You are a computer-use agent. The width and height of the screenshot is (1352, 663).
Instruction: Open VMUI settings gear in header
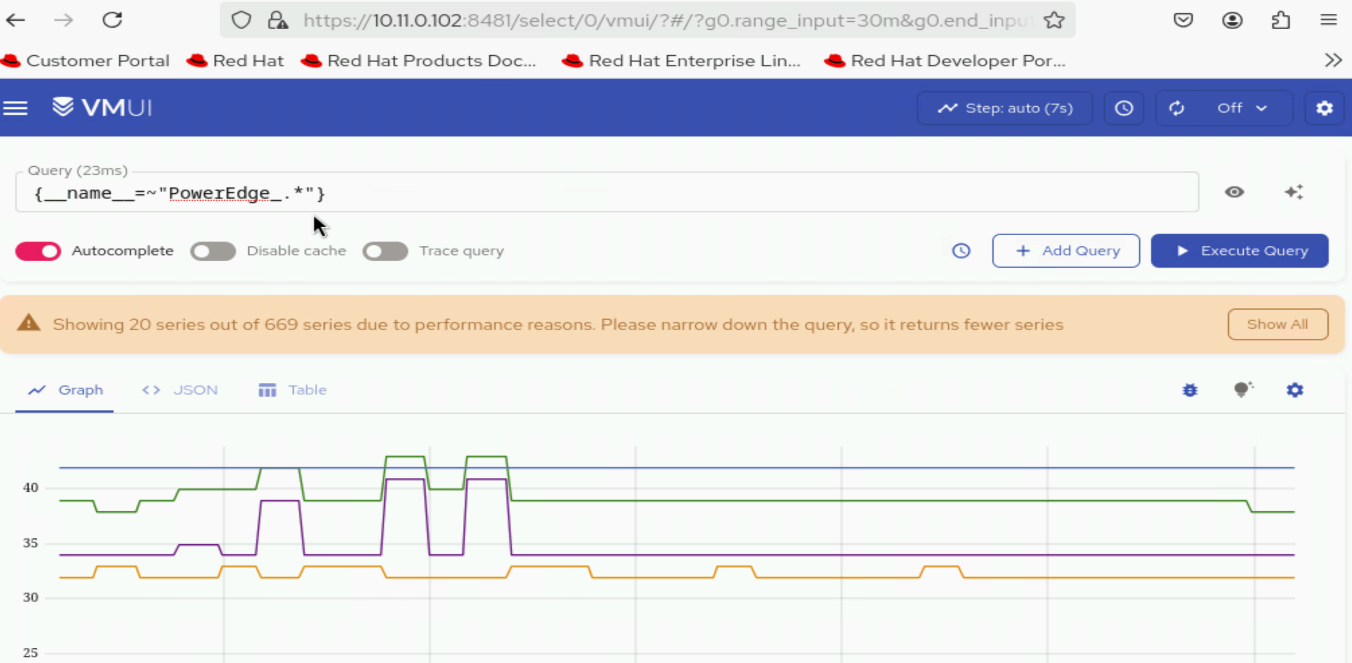click(x=1324, y=108)
